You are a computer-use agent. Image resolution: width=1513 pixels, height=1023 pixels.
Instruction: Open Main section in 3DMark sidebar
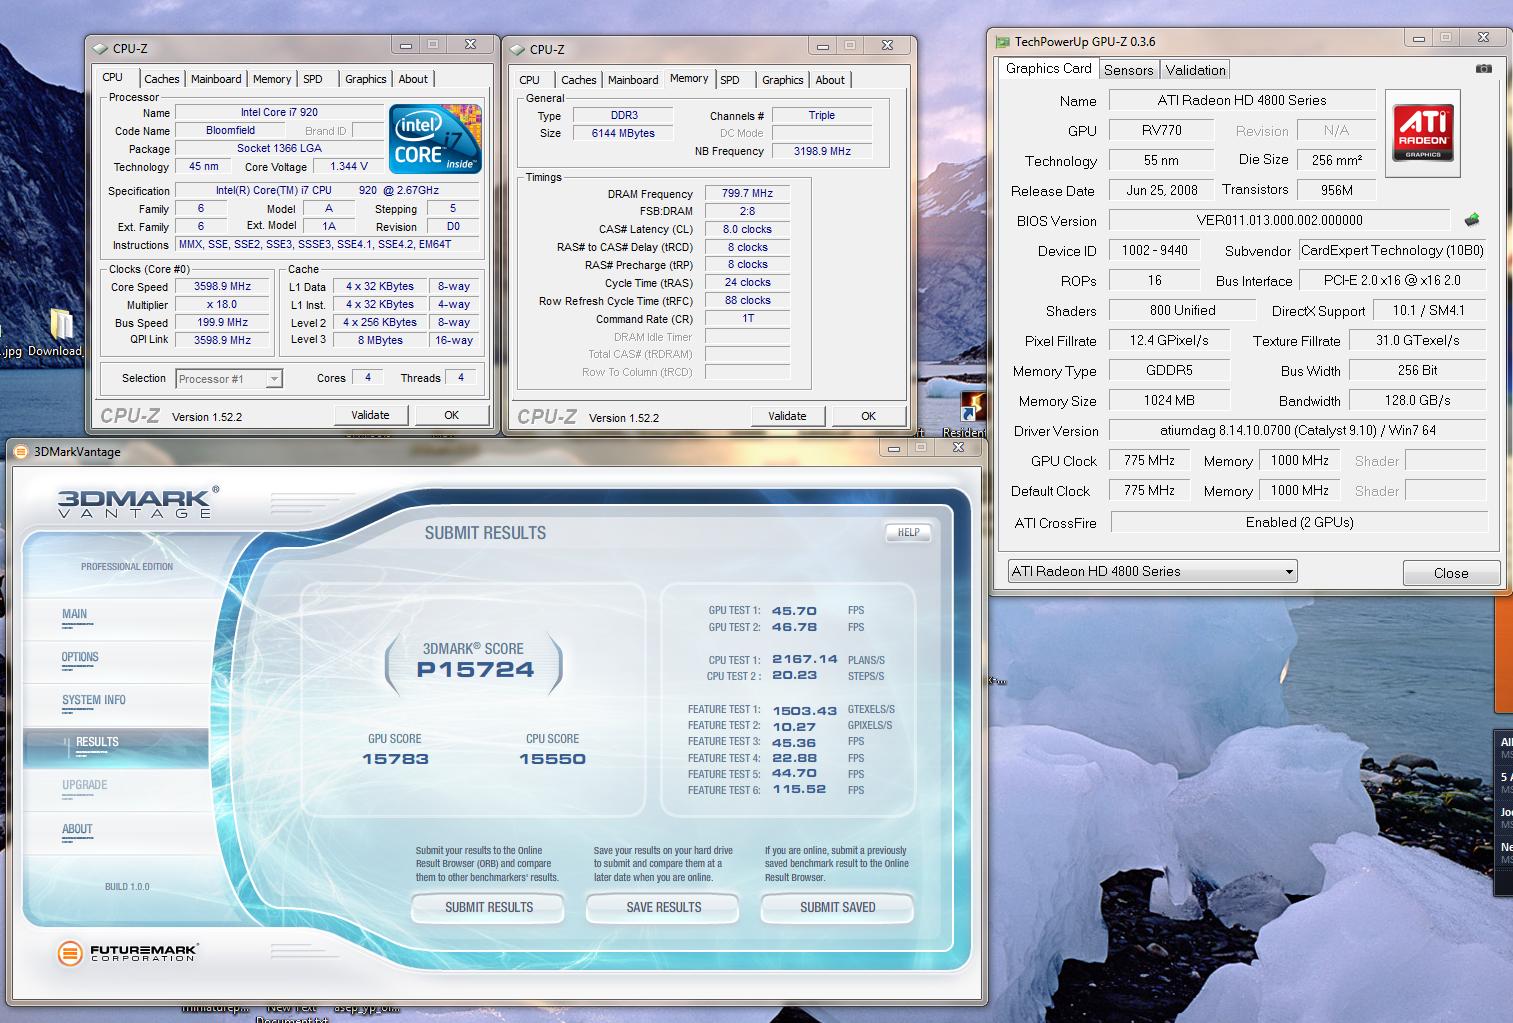point(75,615)
